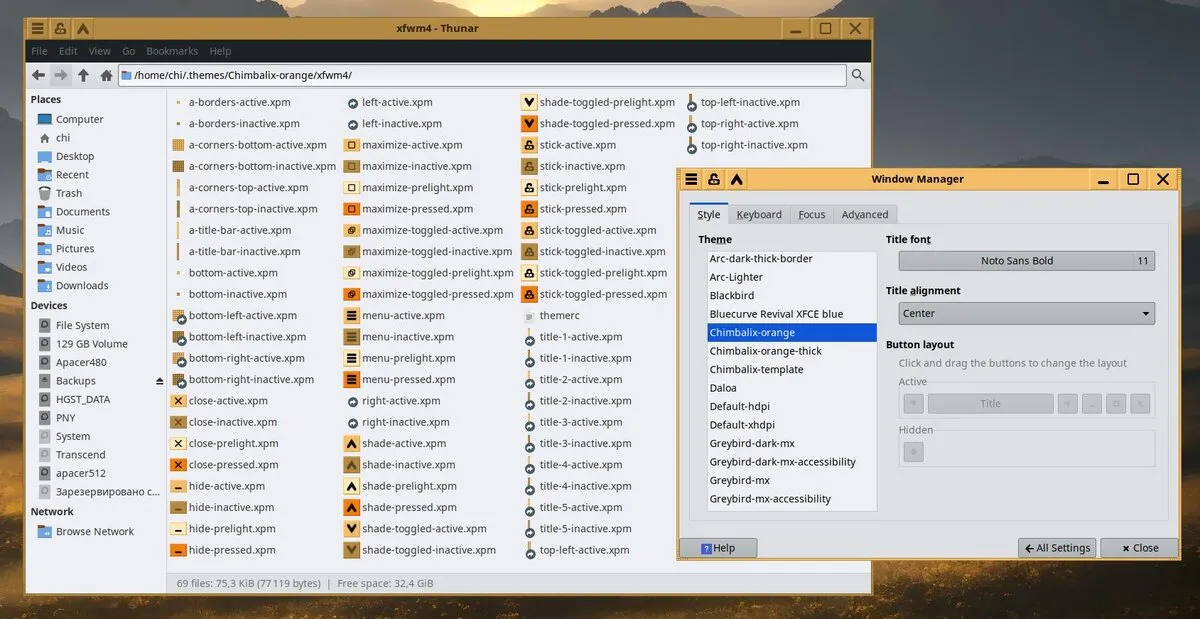Screen dimensions: 1200x619
Task: Select Arc-dark-thick-border theme
Action: pos(791,258)
